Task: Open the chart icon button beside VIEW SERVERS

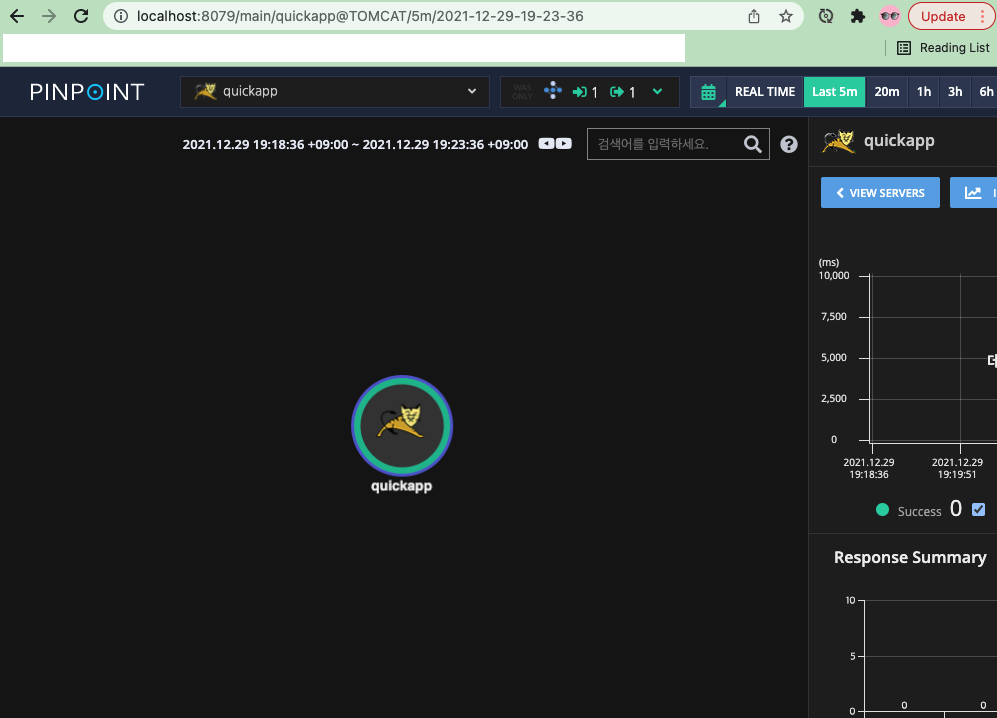Action: tap(973, 193)
